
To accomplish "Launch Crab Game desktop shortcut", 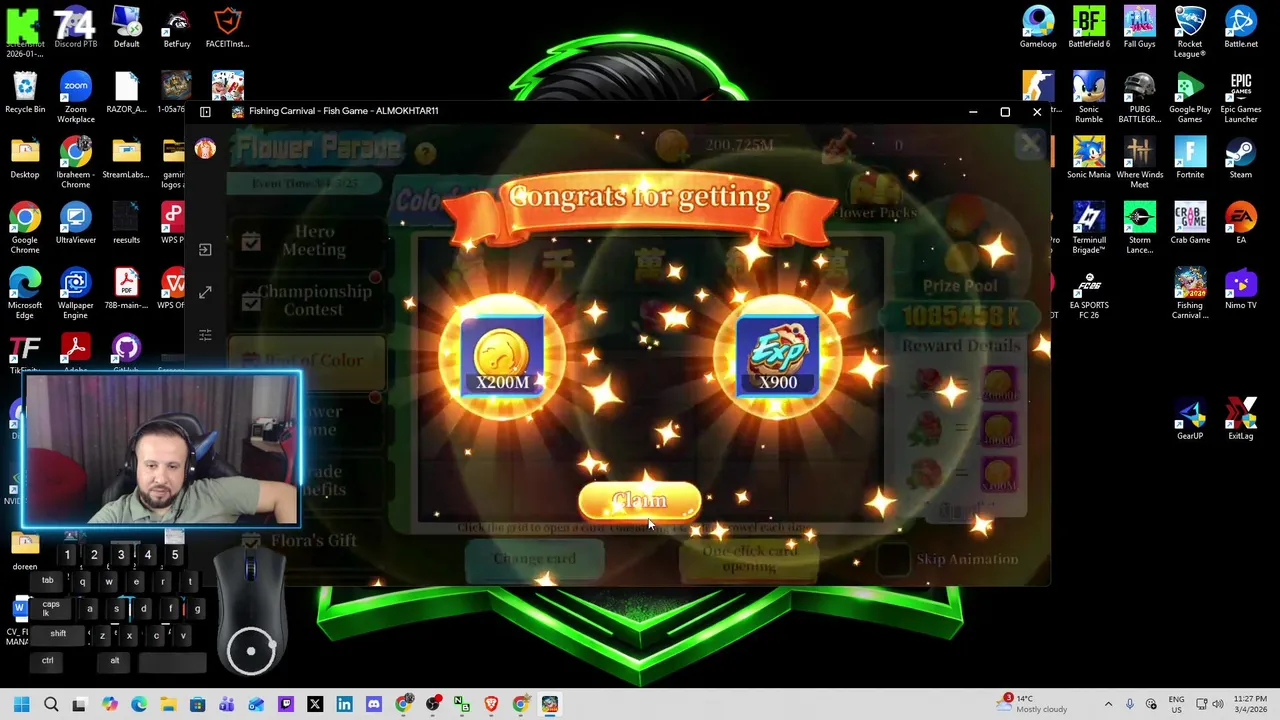I will click(1190, 223).
